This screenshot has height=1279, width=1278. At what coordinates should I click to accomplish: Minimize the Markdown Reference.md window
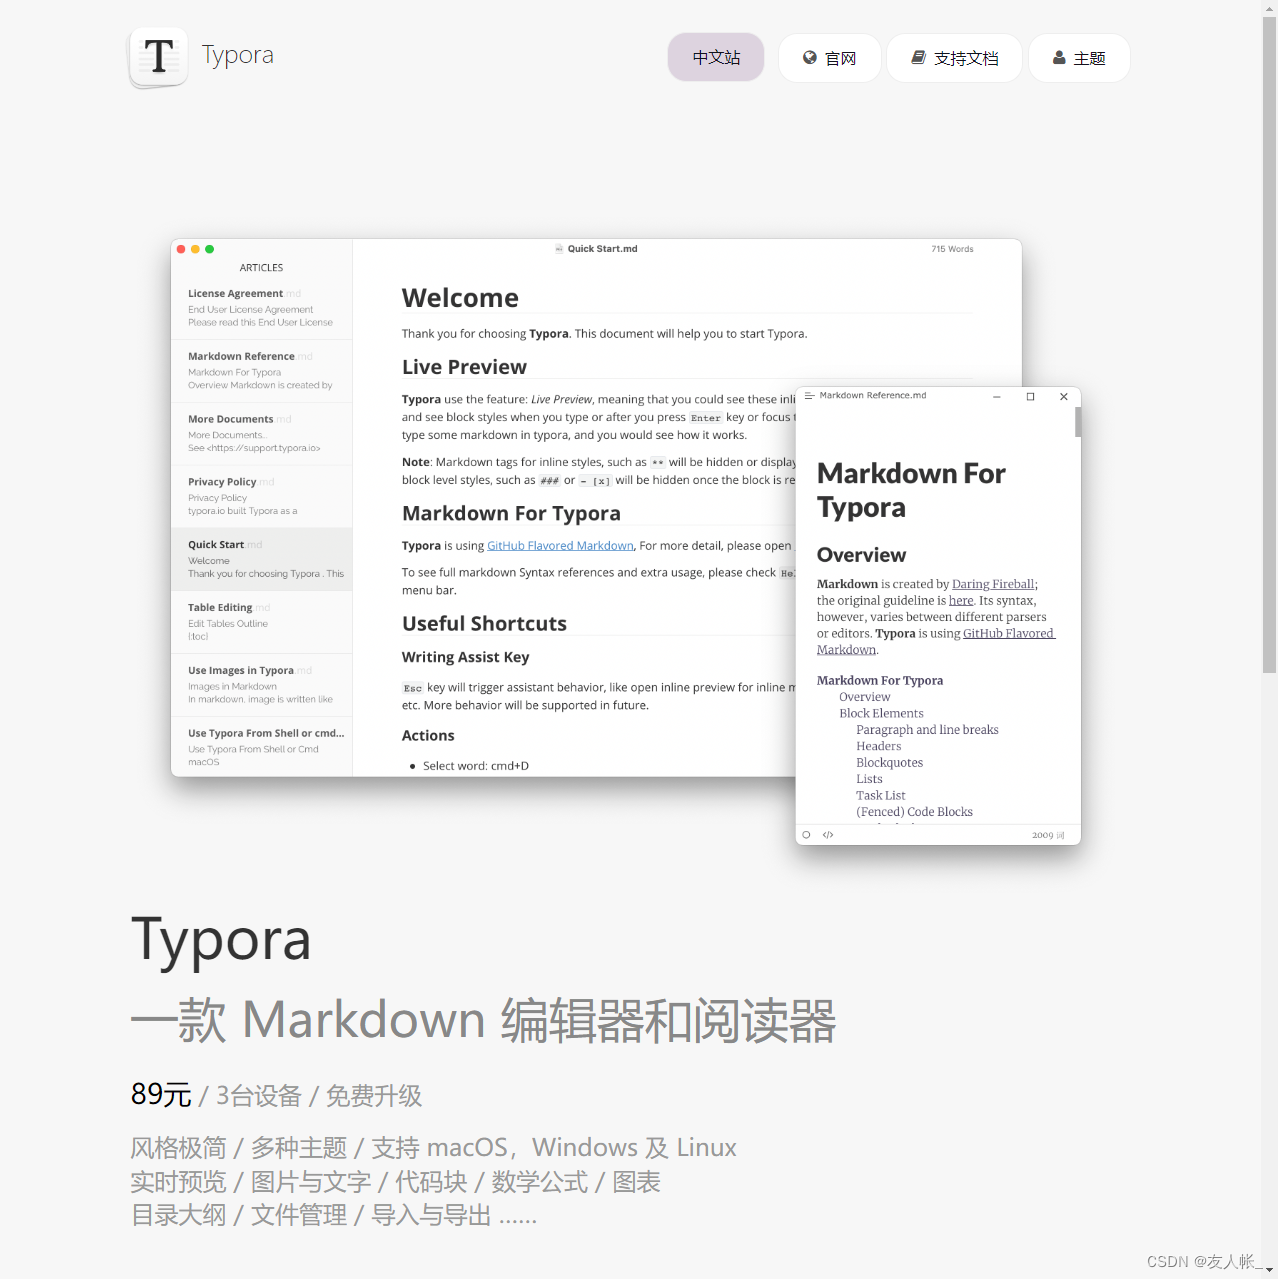pyautogui.click(x=996, y=397)
